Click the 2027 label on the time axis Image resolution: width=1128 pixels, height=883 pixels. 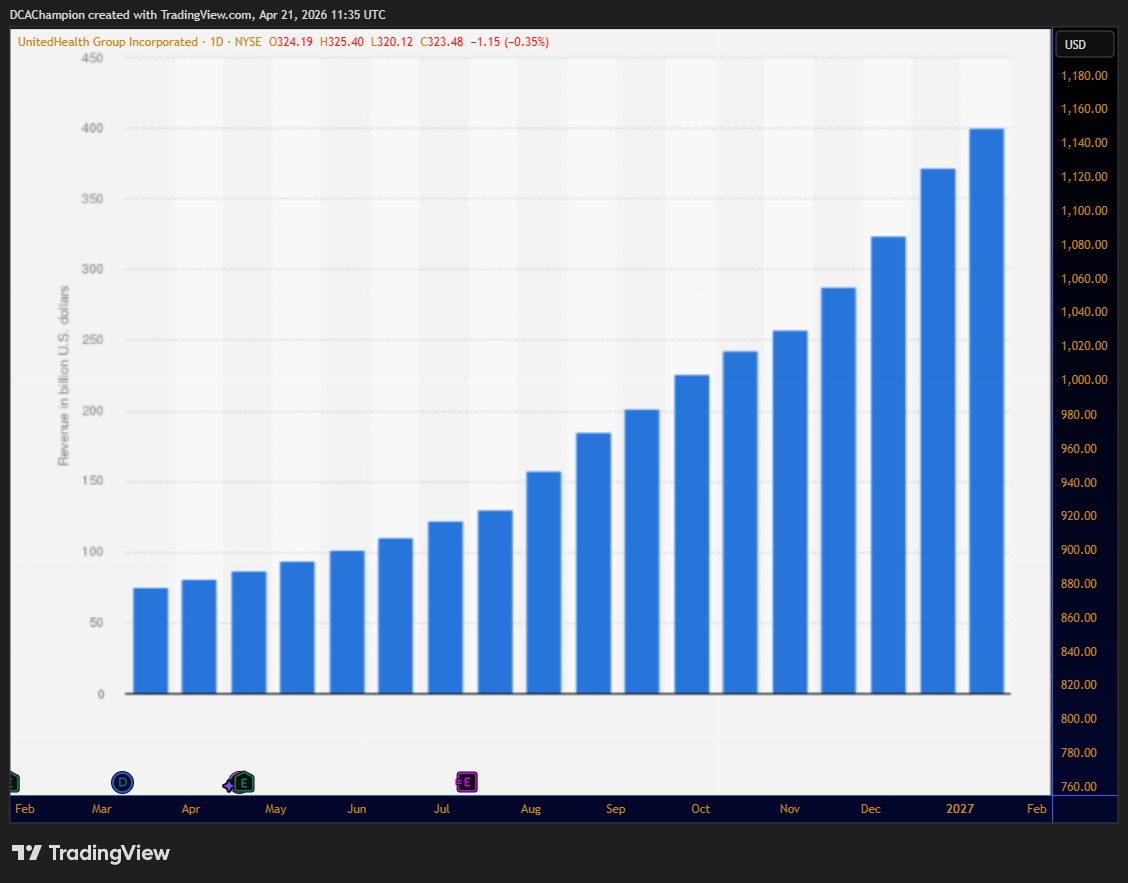(x=960, y=808)
